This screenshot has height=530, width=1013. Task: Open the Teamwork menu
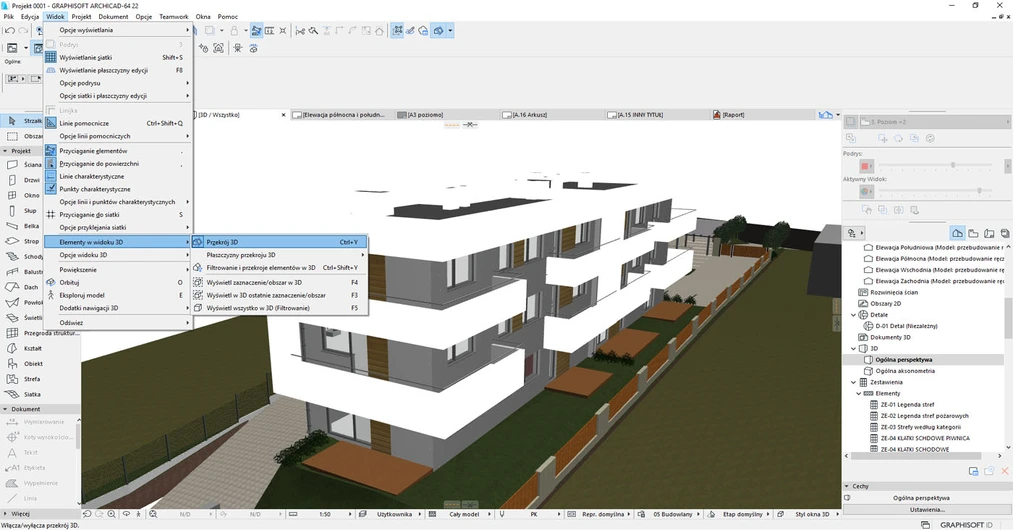coord(174,17)
